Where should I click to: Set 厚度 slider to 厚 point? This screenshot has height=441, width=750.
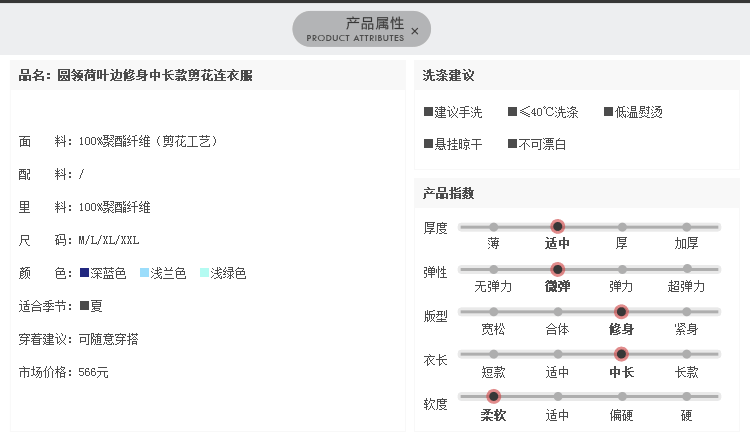(622, 227)
